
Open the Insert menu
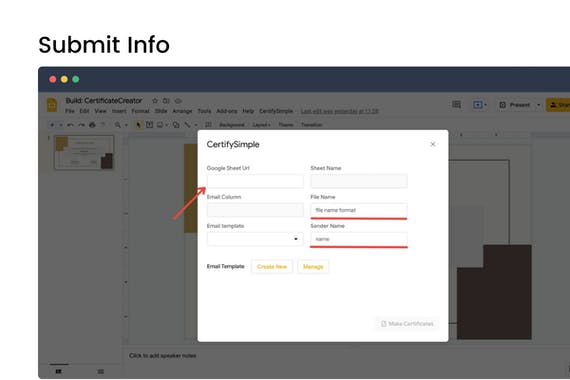(x=119, y=111)
